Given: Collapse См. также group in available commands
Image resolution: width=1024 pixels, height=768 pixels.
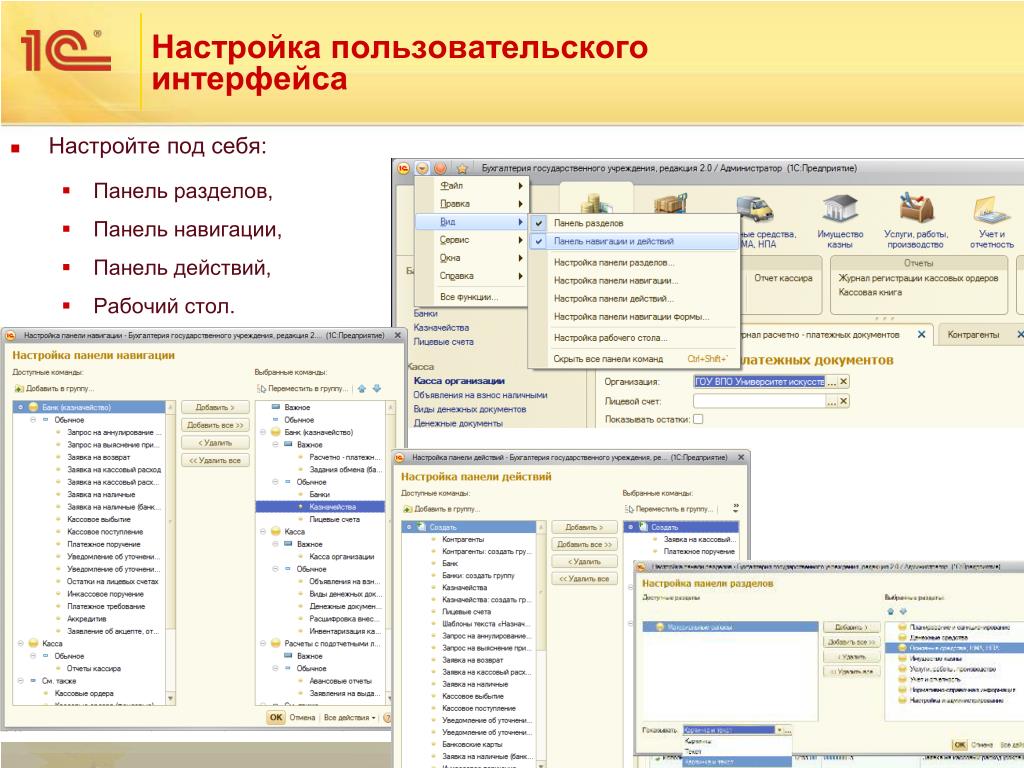Looking at the screenshot, I should coord(20,680).
